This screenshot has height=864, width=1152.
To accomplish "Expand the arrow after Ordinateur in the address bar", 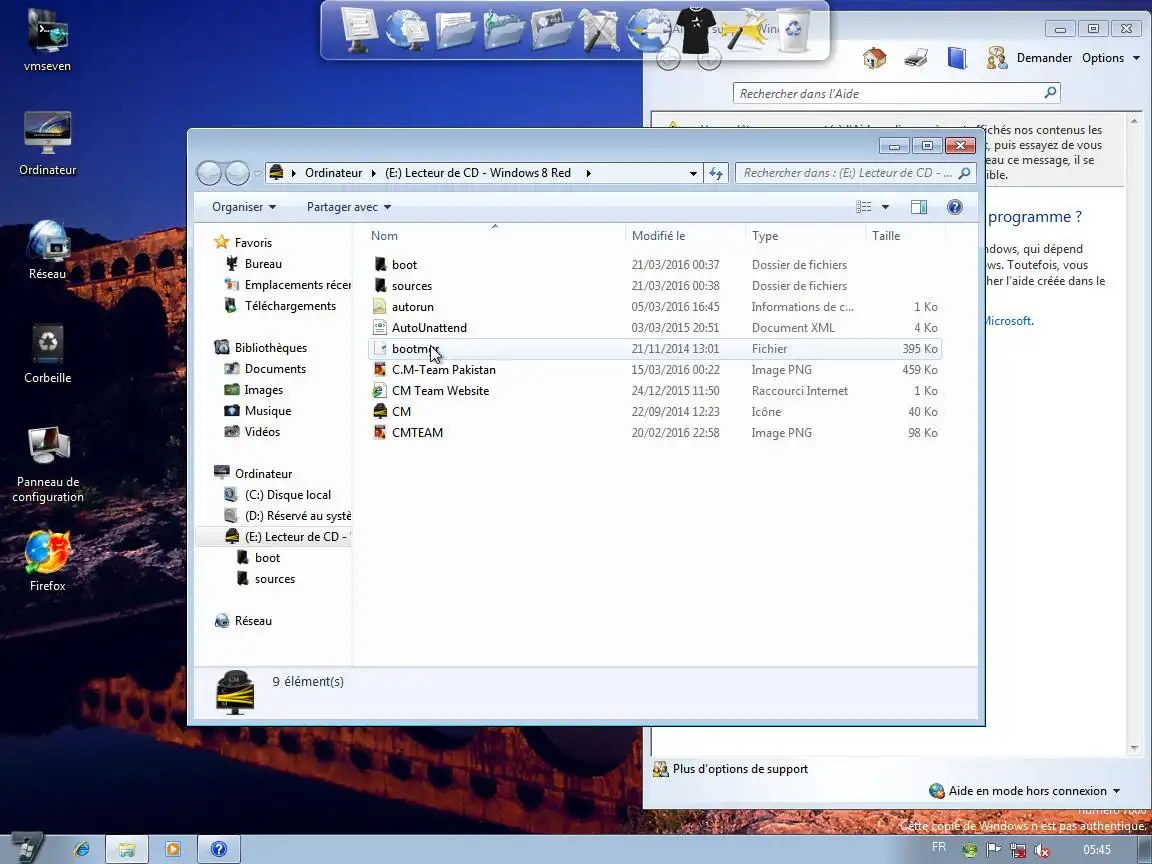I will click(373, 173).
